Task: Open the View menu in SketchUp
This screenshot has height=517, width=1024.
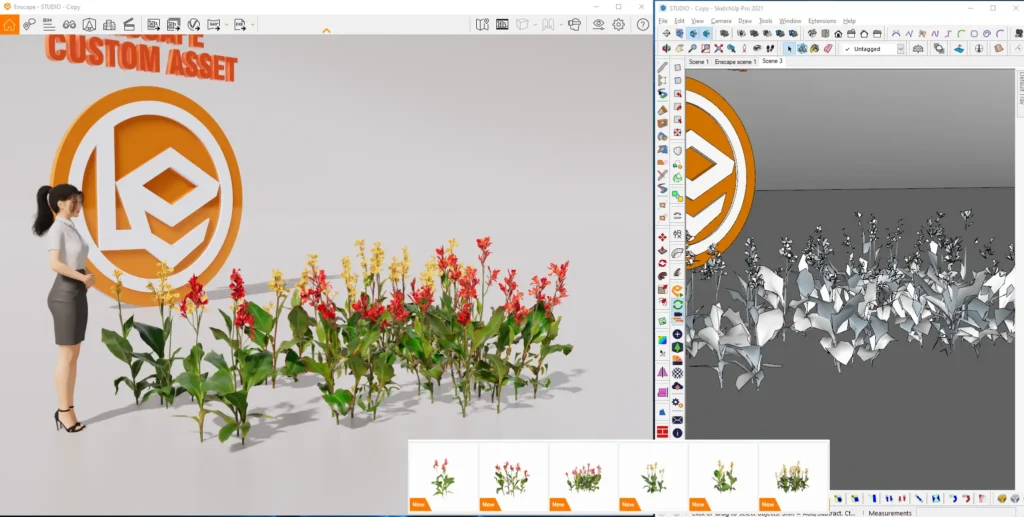Action: pos(697,21)
